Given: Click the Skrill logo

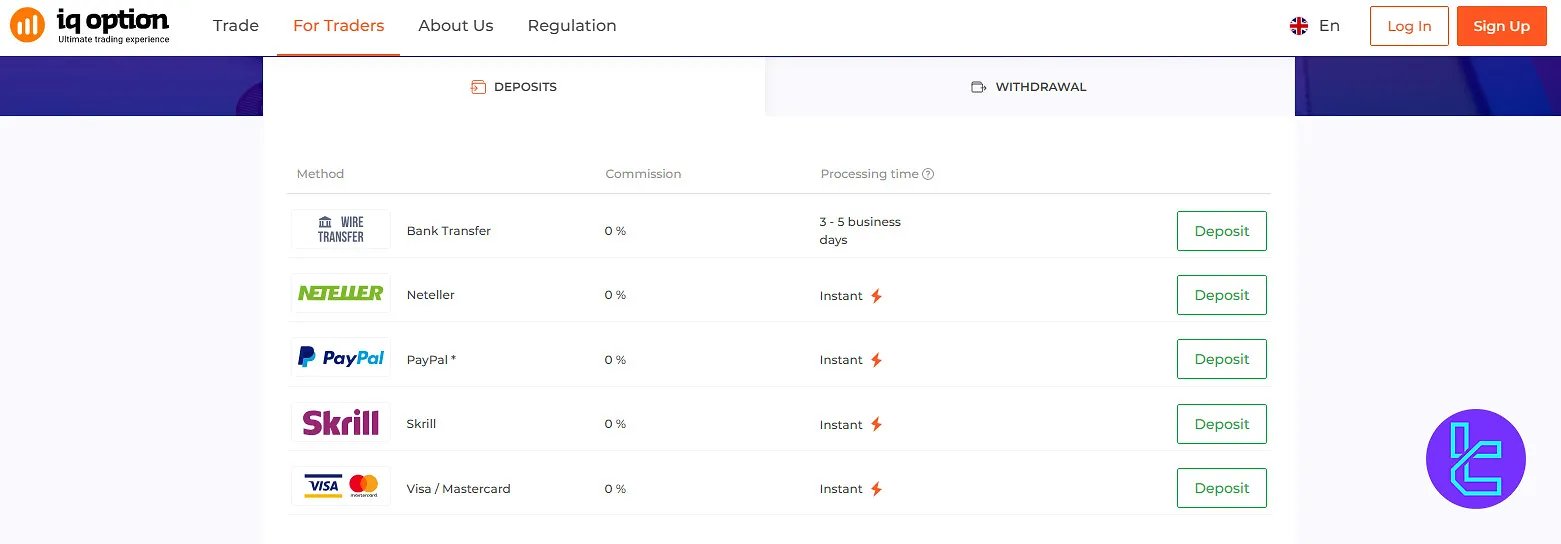Looking at the screenshot, I should [x=340, y=423].
